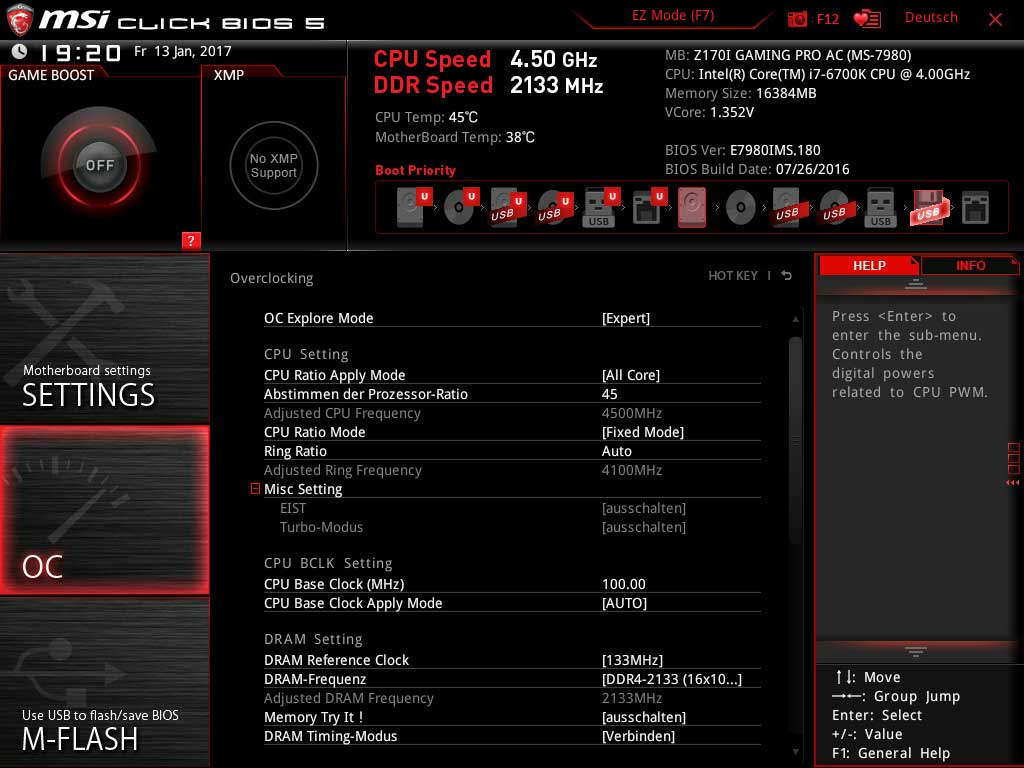Toggle the EIST ausschalten setting

pyautogui.click(x=643, y=508)
